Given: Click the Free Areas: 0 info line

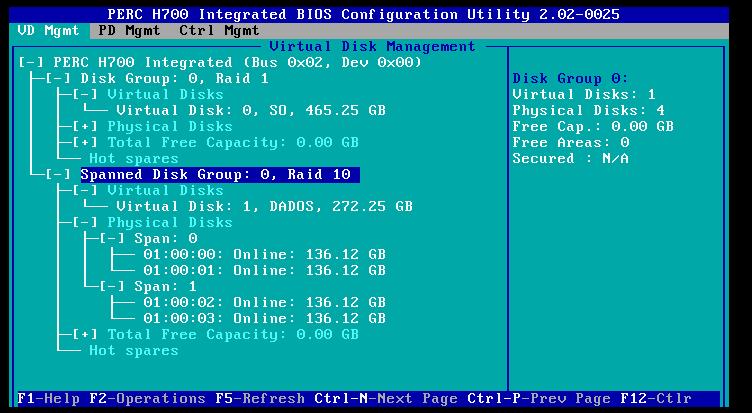Looking at the screenshot, I should coord(570,142).
